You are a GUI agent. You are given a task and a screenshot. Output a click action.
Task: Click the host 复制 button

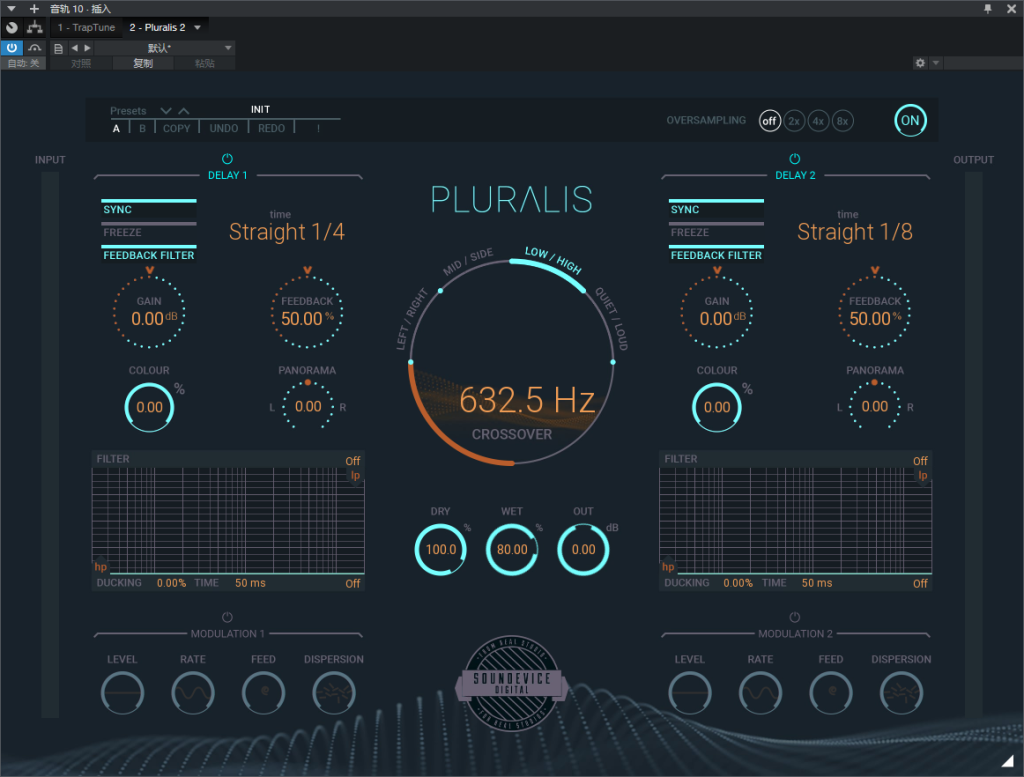(143, 63)
